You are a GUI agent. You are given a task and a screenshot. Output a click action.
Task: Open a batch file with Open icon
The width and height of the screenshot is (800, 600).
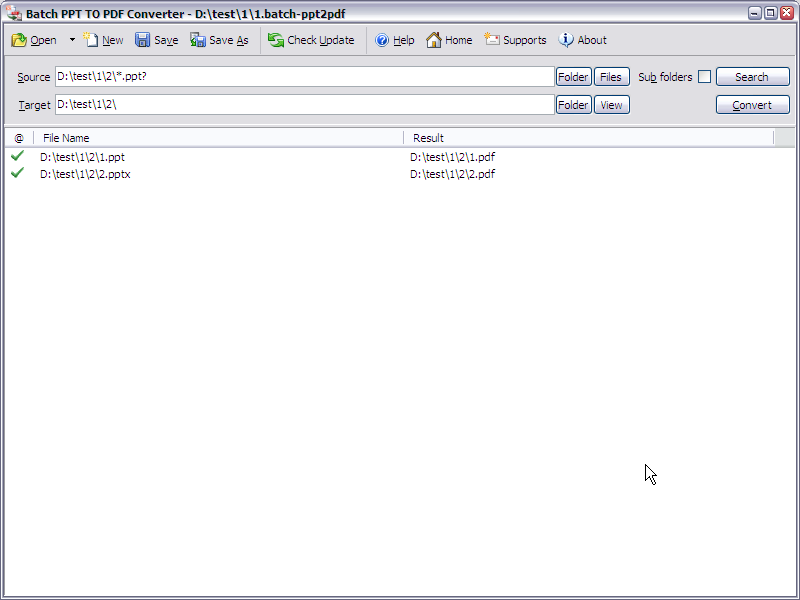click(34, 40)
